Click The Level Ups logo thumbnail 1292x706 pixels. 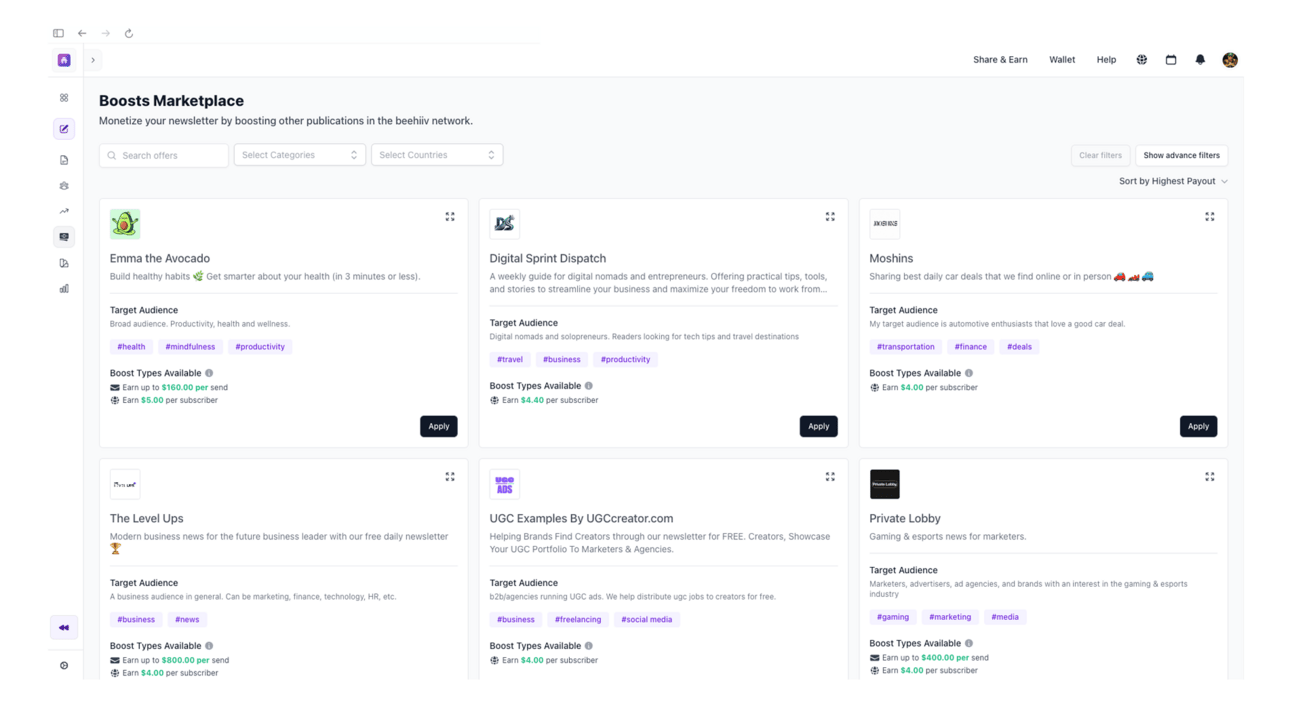[125, 484]
